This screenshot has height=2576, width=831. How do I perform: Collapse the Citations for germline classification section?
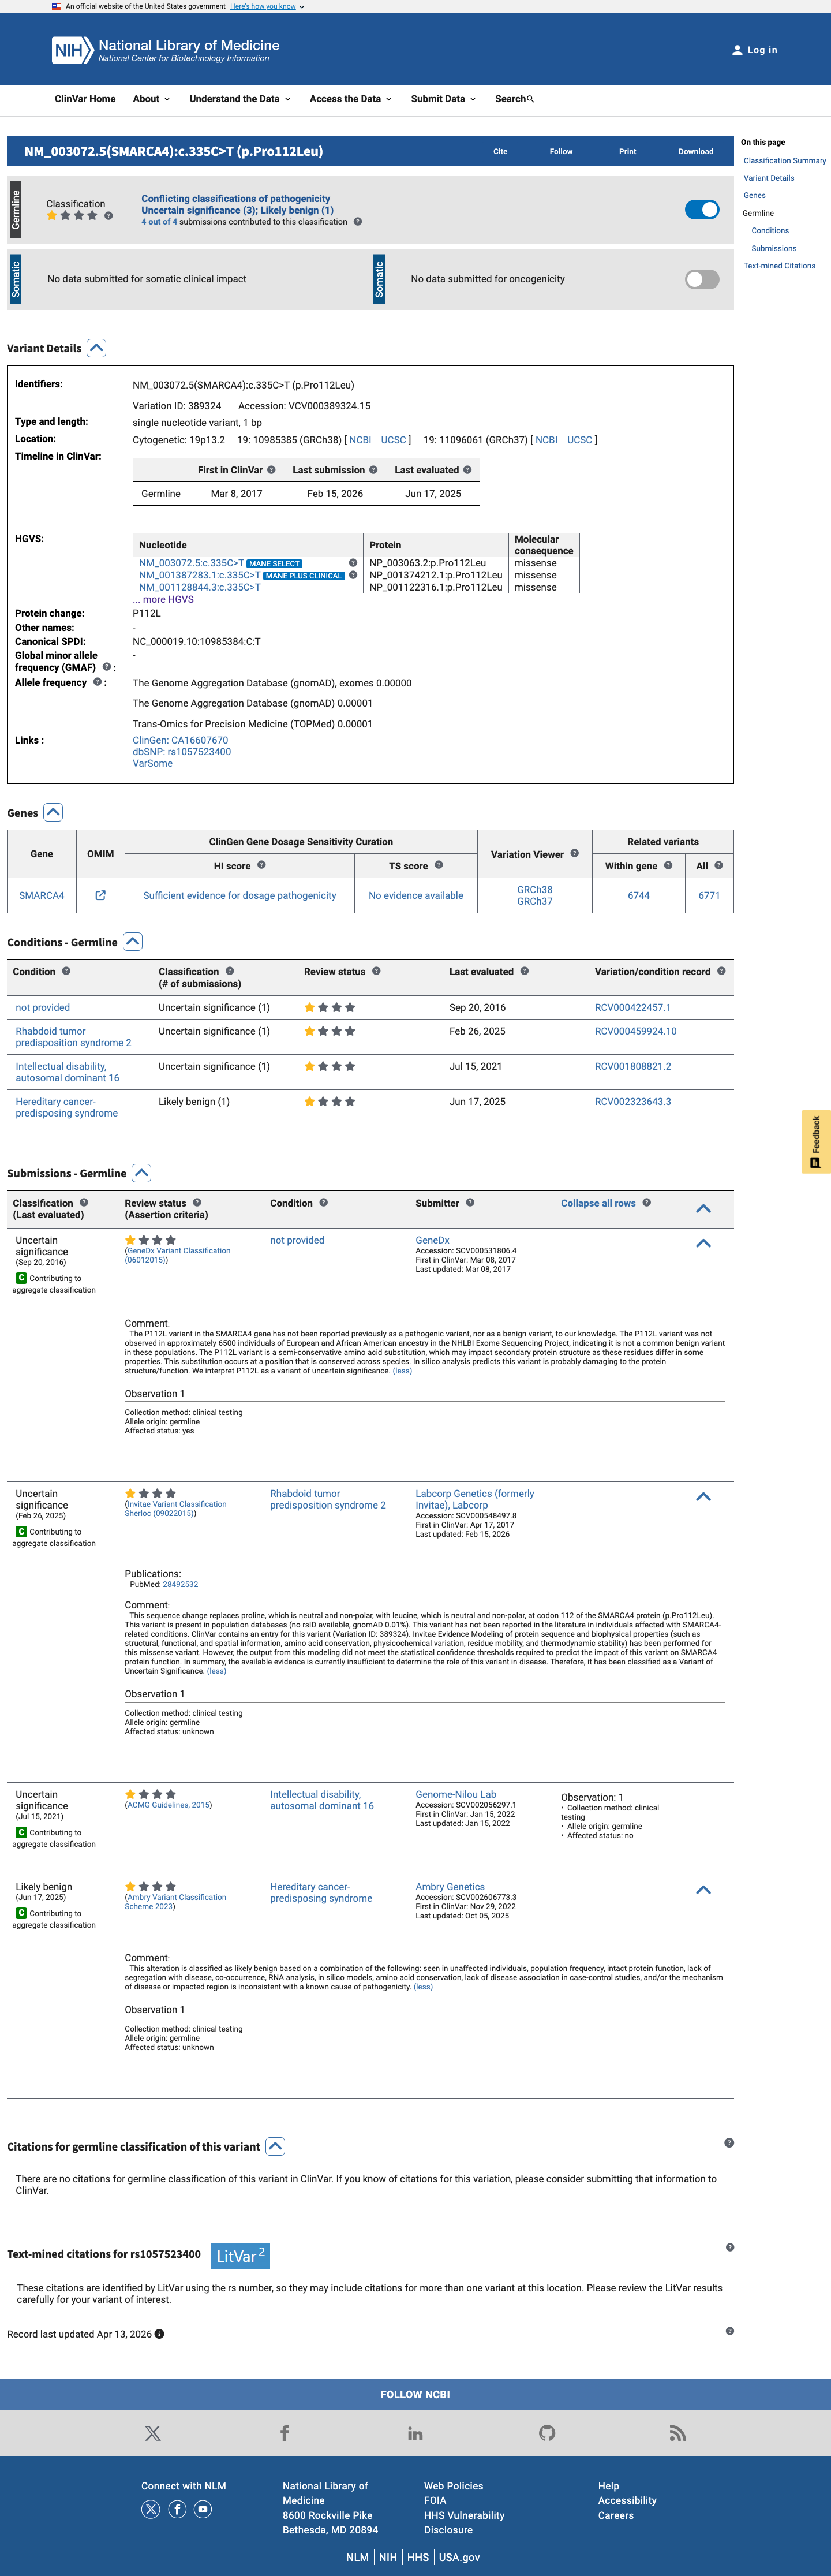click(x=276, y=2146)
